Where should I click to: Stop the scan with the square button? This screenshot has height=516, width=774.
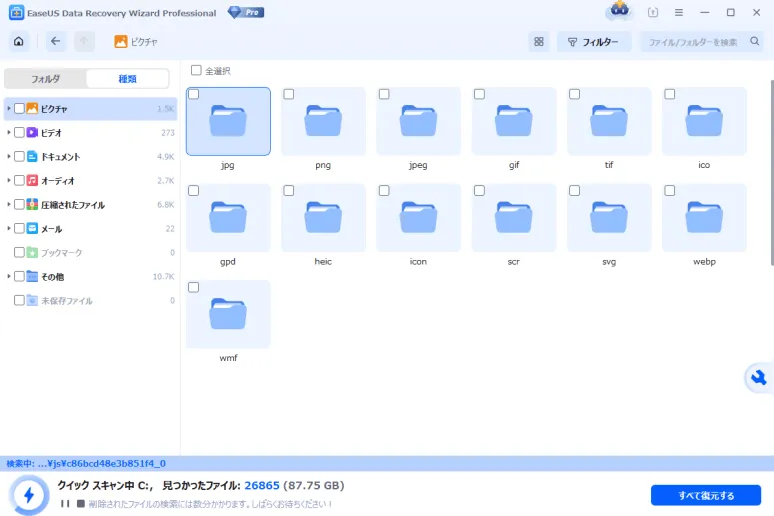point(80,503)
